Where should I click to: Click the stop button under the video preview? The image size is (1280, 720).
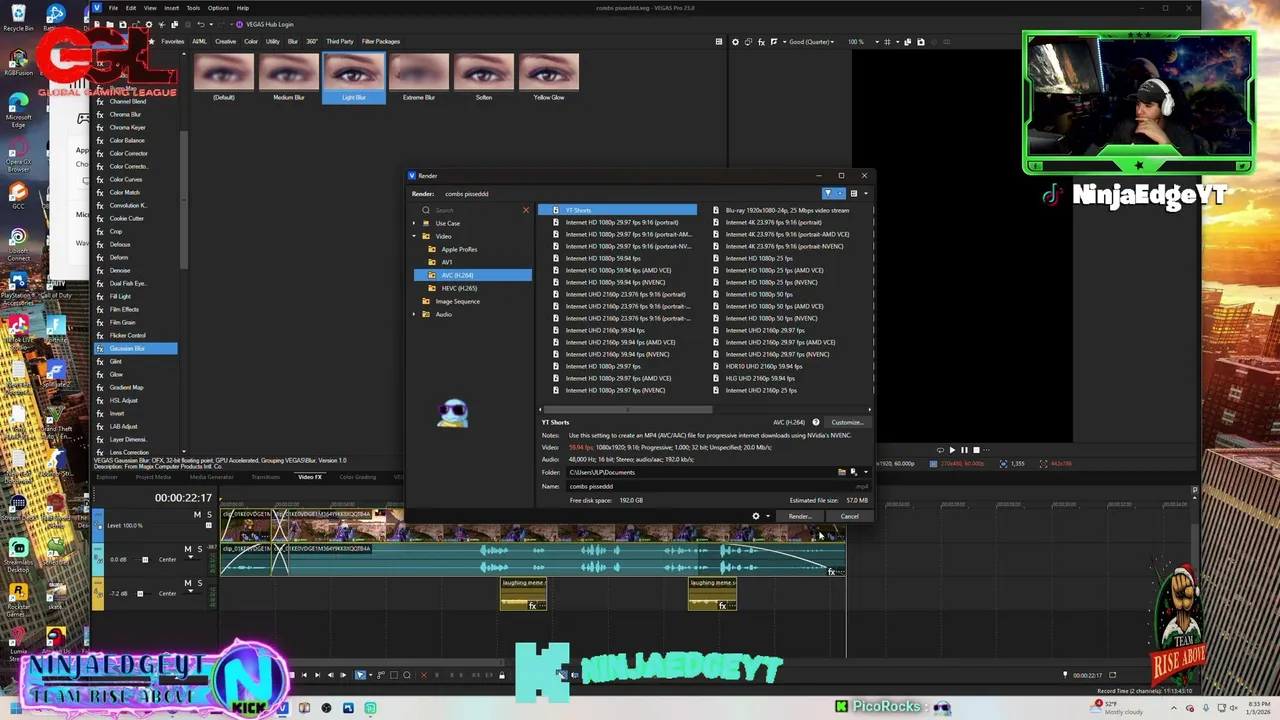[x=976, y=450]
